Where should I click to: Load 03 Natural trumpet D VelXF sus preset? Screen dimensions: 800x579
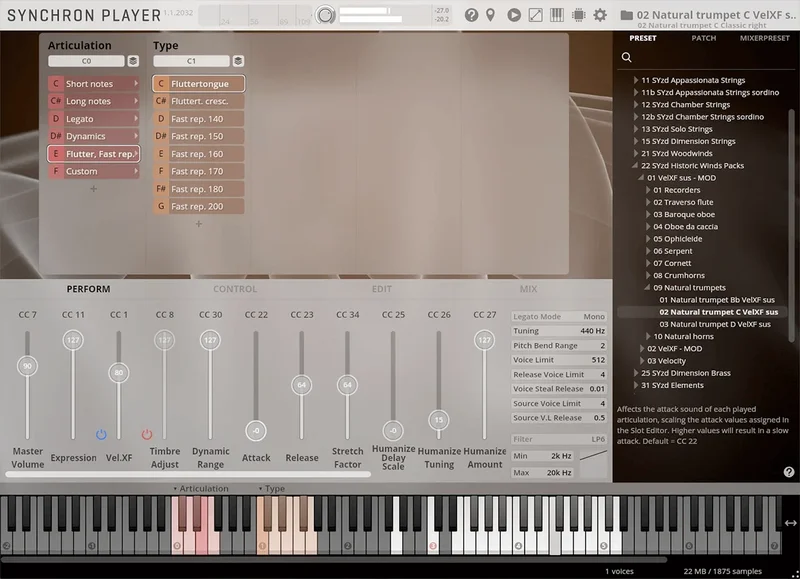point(715,324)
